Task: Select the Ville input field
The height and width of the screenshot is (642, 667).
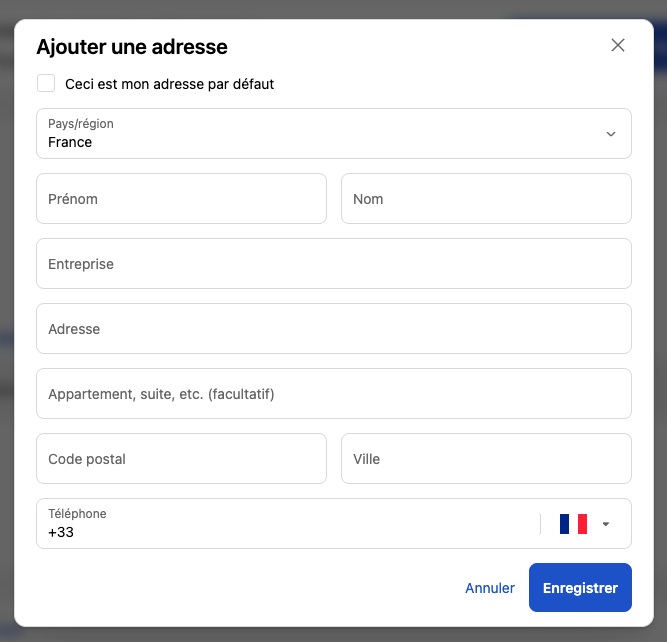Action: pyautogui.click(x=486, y=459)
